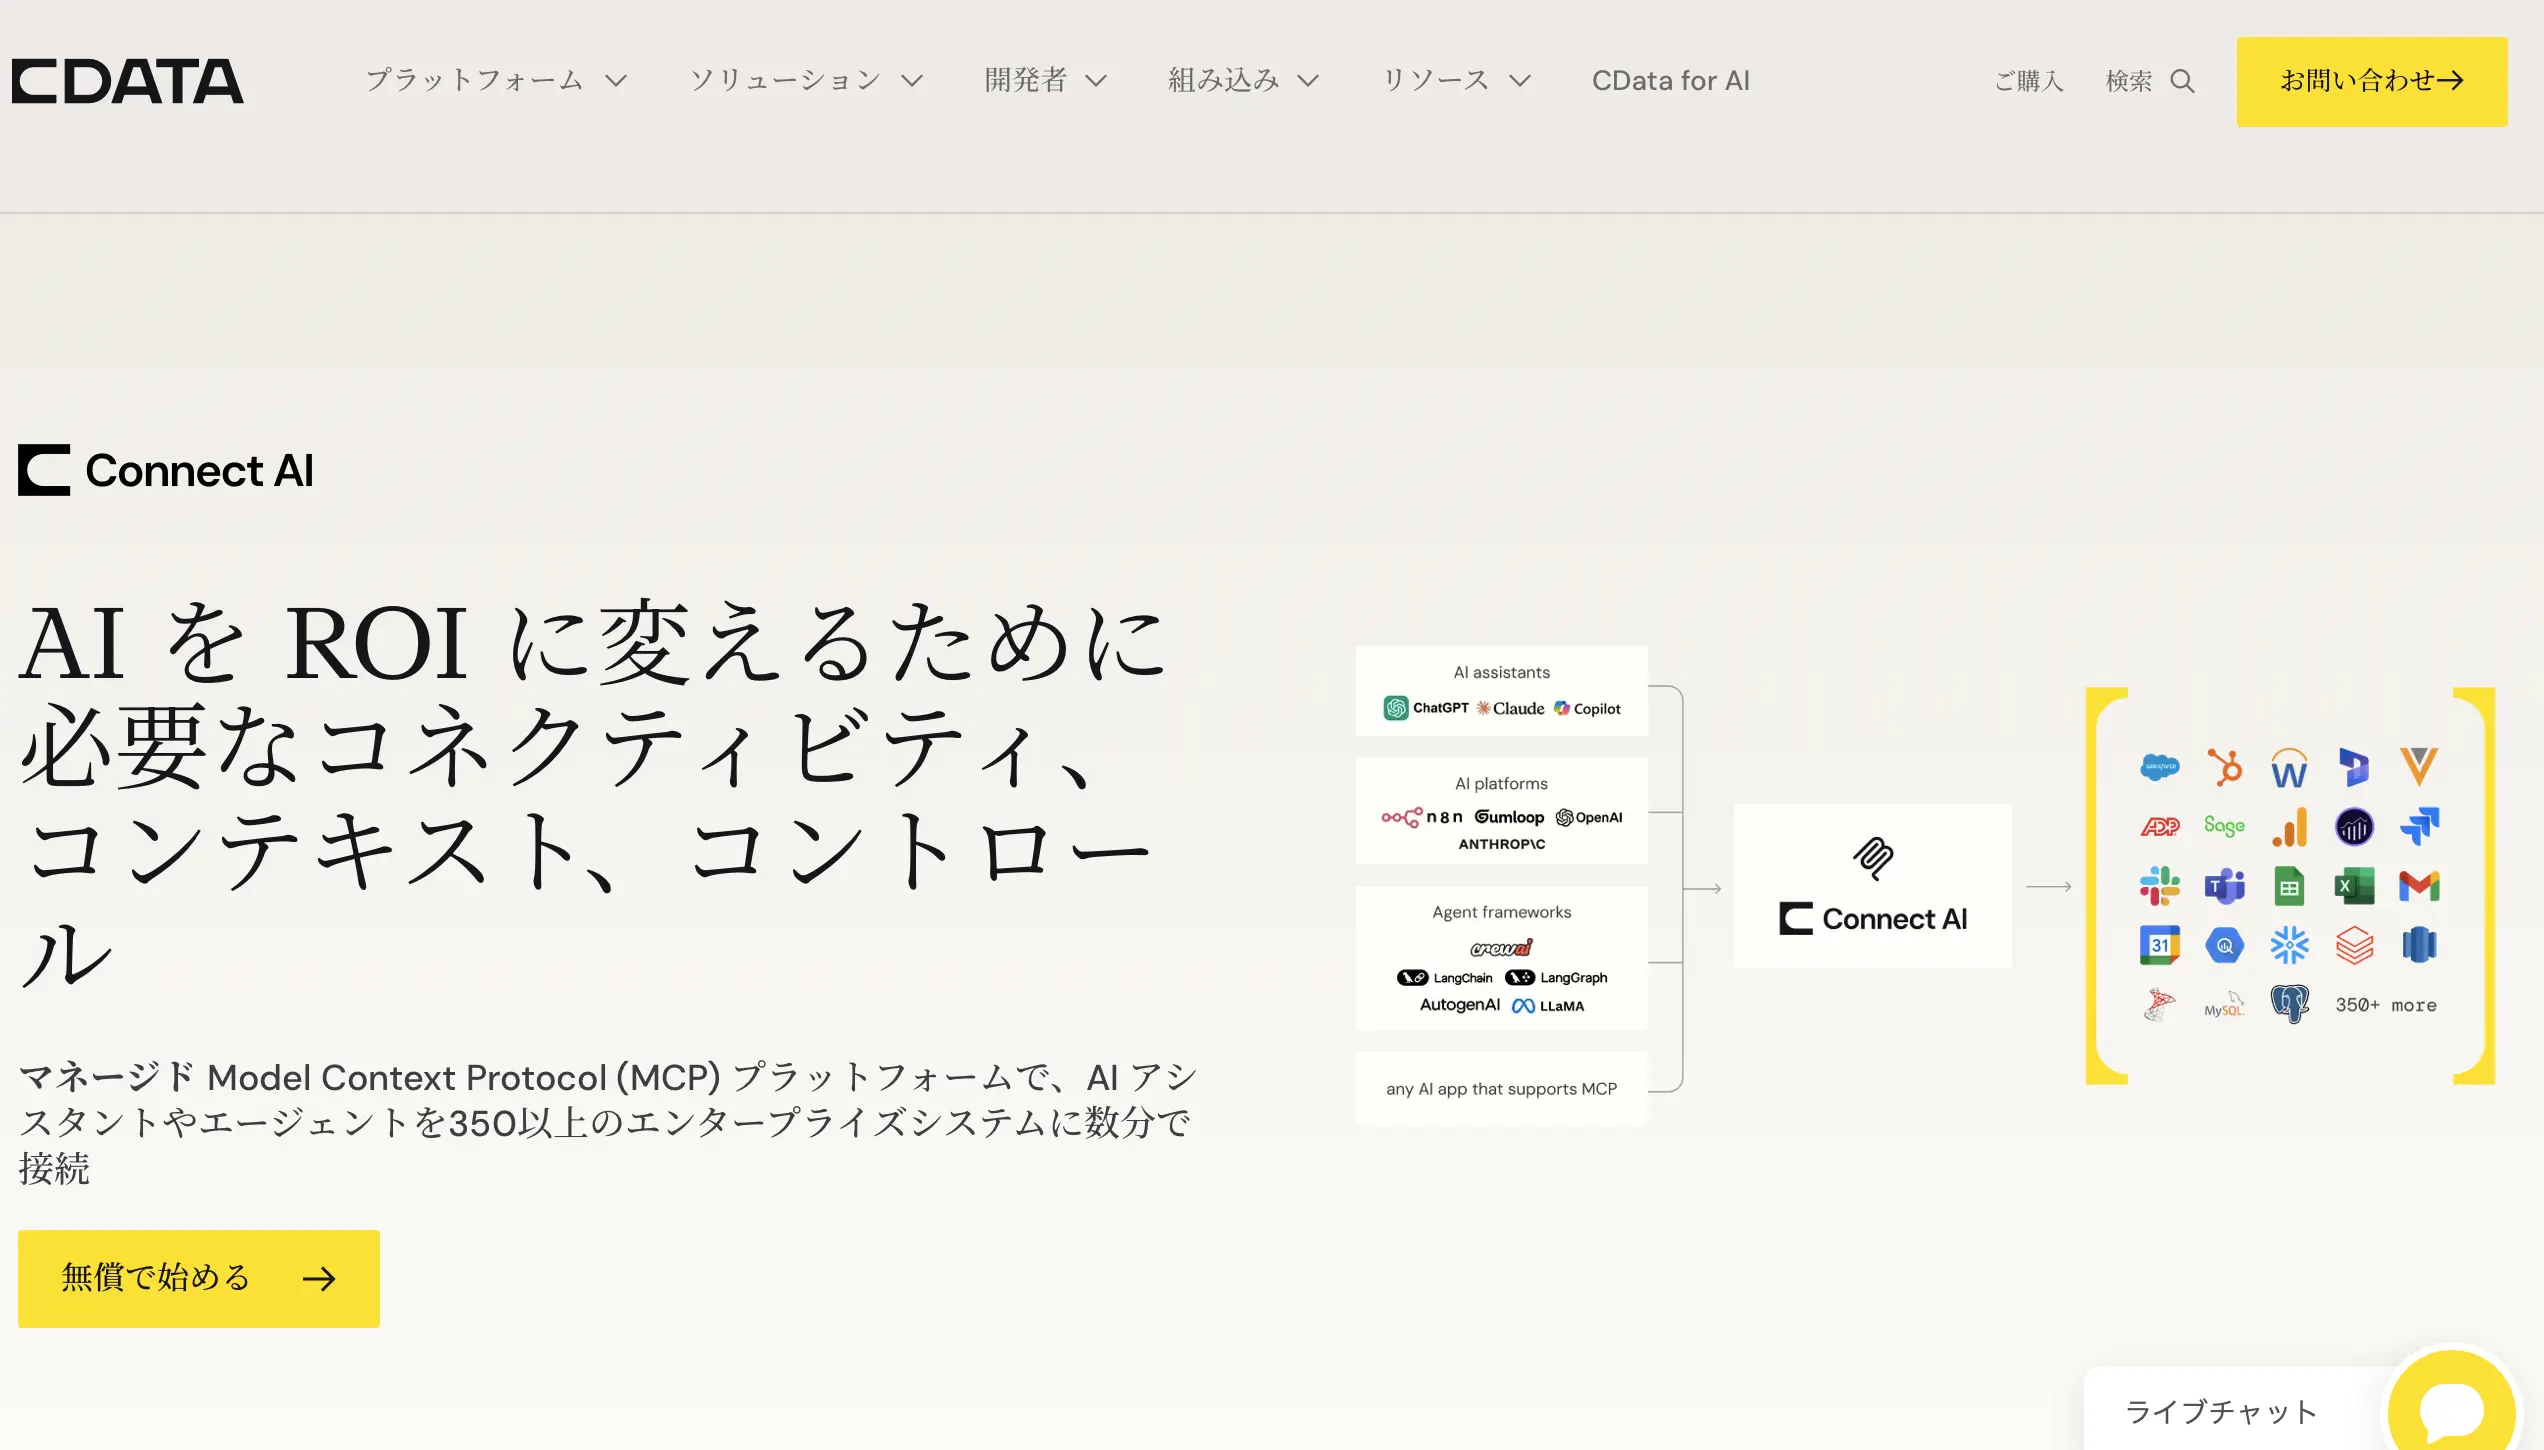
Task: Click the ChatGPT logo under AI assistants
Action: click(x=1426, y=708)
